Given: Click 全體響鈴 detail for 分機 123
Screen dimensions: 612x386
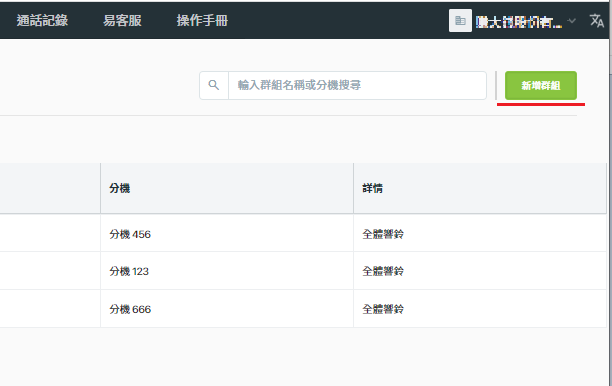Looking at the screenshot, I should 383,271.
